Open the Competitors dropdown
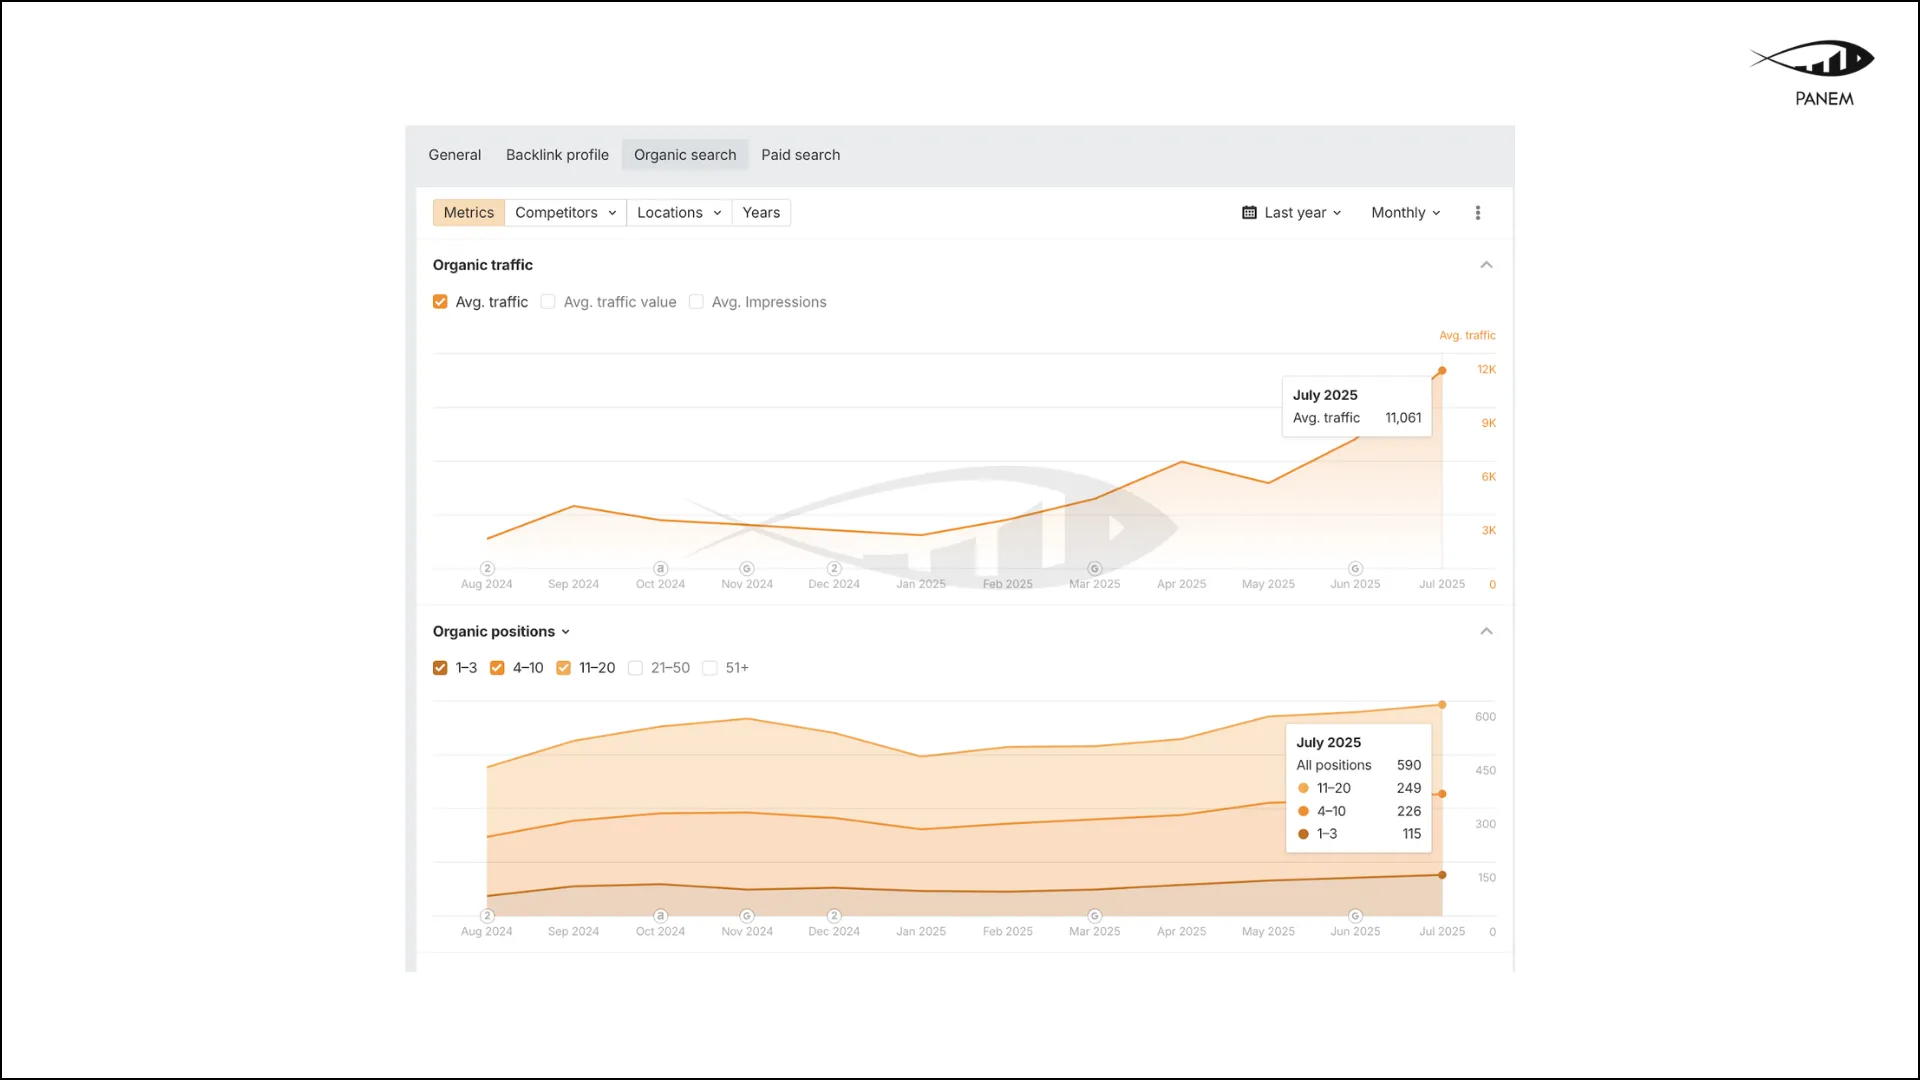The width and height of the screenshot is (1920, 1080). 565,213
